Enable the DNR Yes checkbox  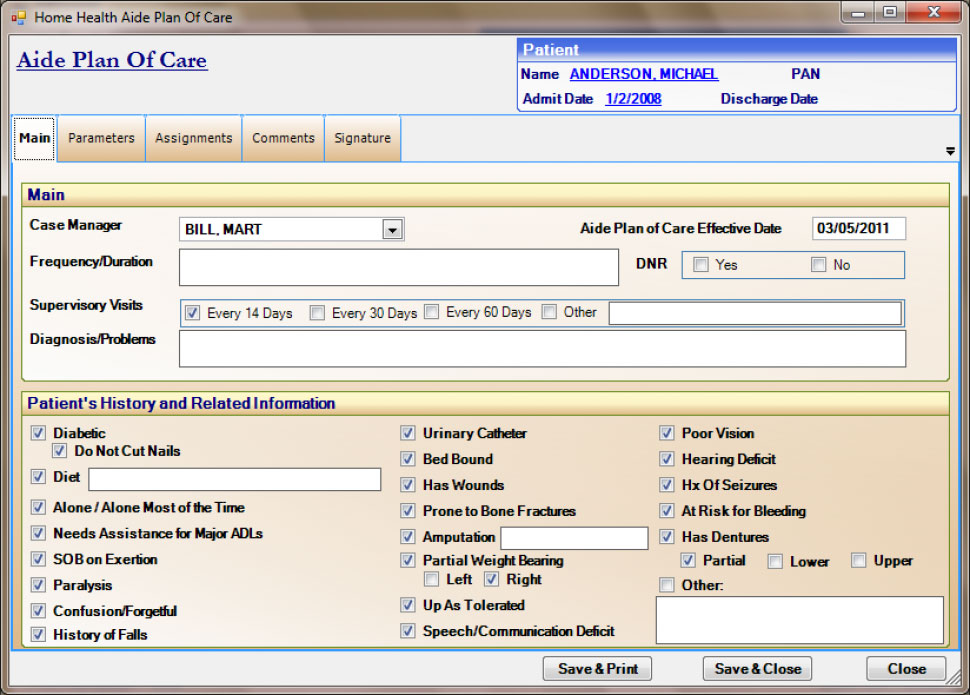pyautogui.click(x=701, y=264)
